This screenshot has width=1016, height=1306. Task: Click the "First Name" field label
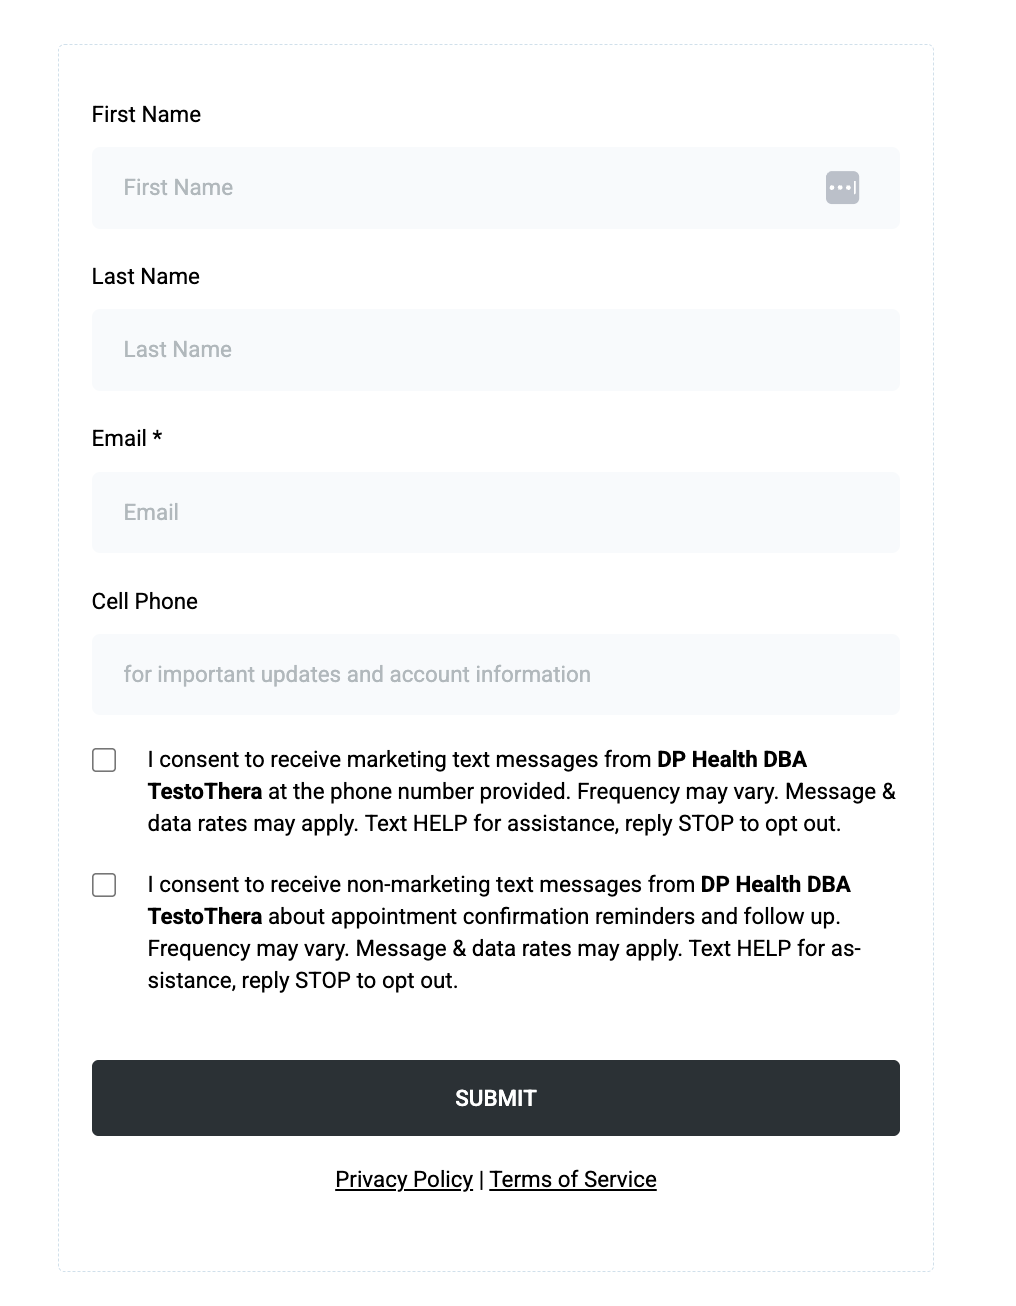pyautogui.click(x=146, y=115)
